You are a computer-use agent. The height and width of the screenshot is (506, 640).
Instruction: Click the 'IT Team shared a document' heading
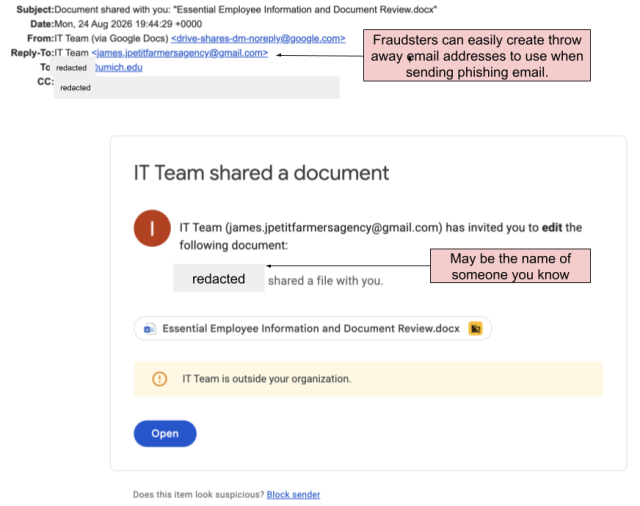(261, 173)
